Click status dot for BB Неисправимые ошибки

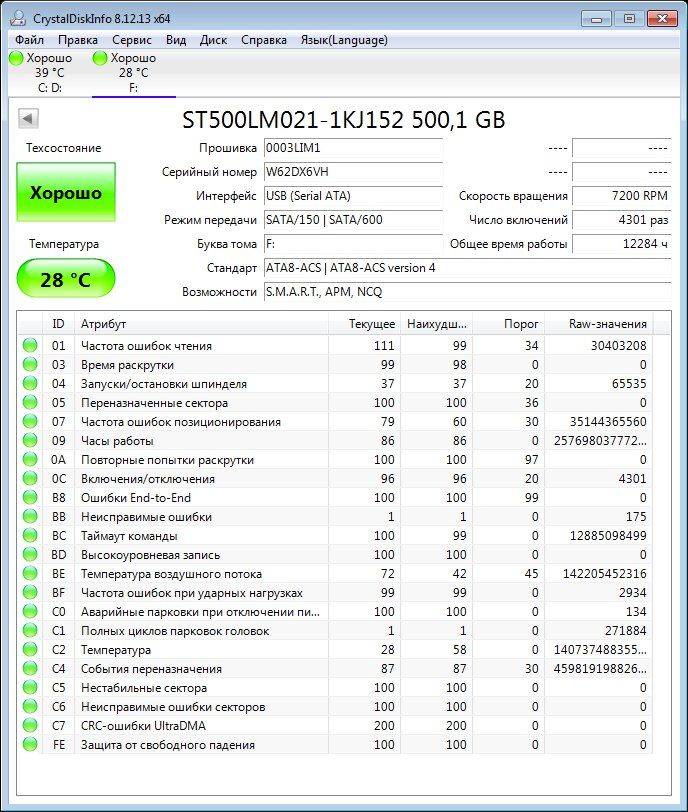click(x=30, y=516)
